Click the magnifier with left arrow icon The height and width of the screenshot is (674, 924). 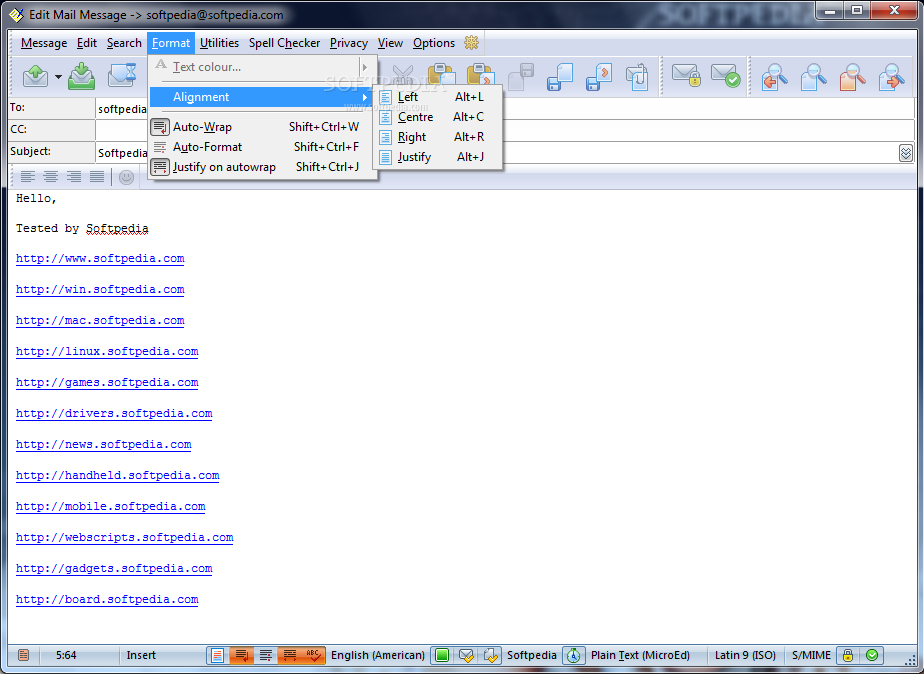pyautogui.click(x=775, y=77)
